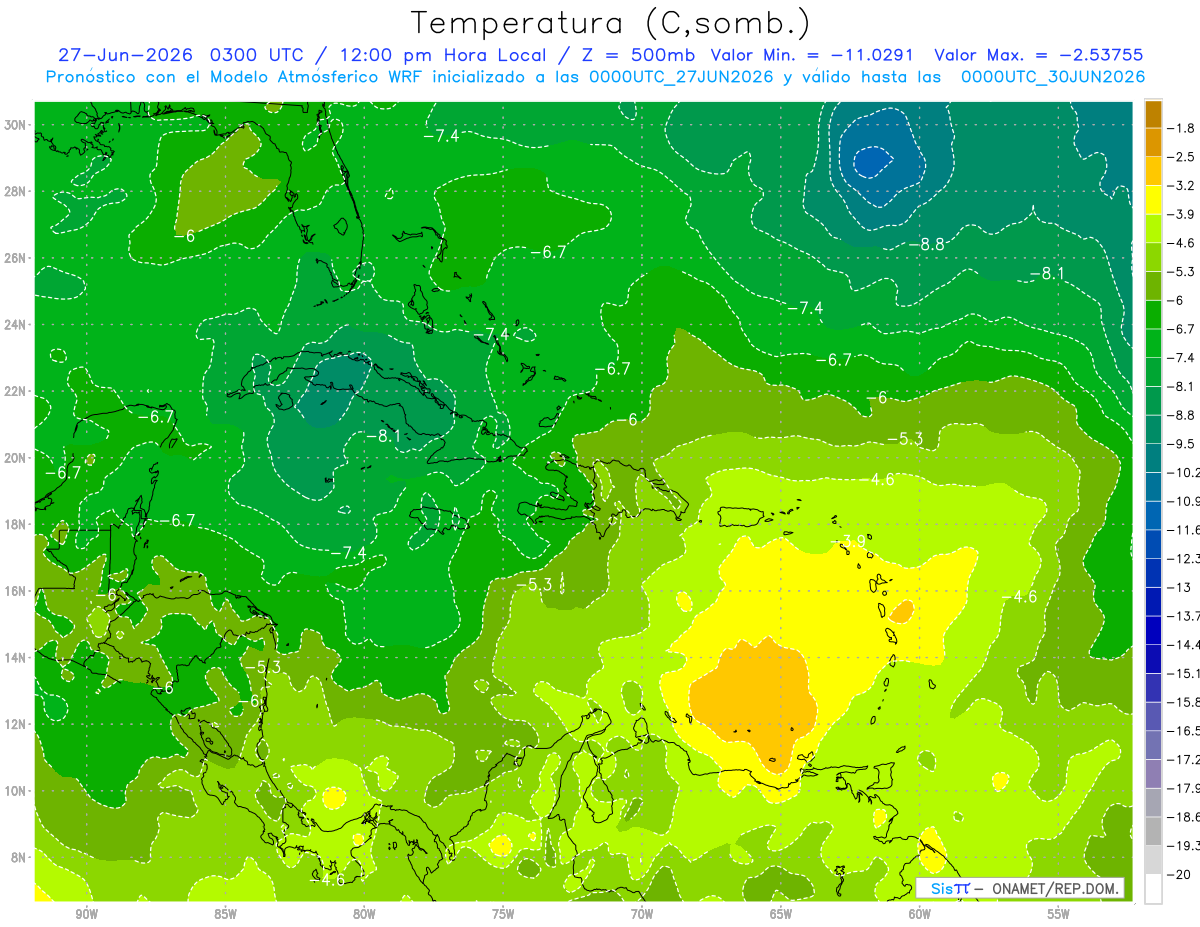Click the yellow legend swatch between -3.2 and -3.9

pyautogui.click(x=1153, y=200)
